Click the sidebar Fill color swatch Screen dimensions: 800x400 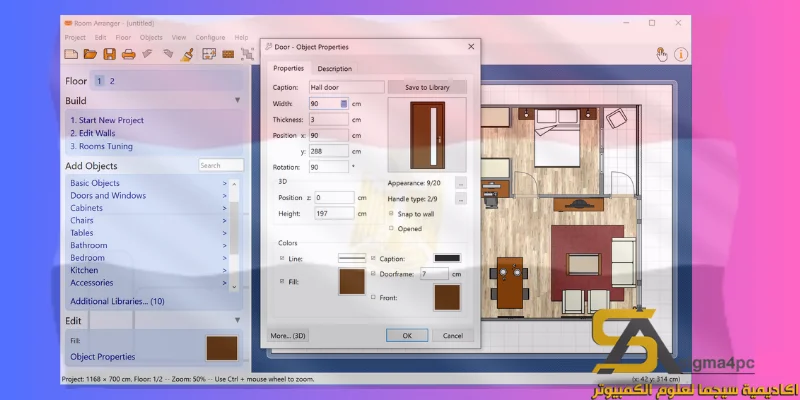[222, 348]
